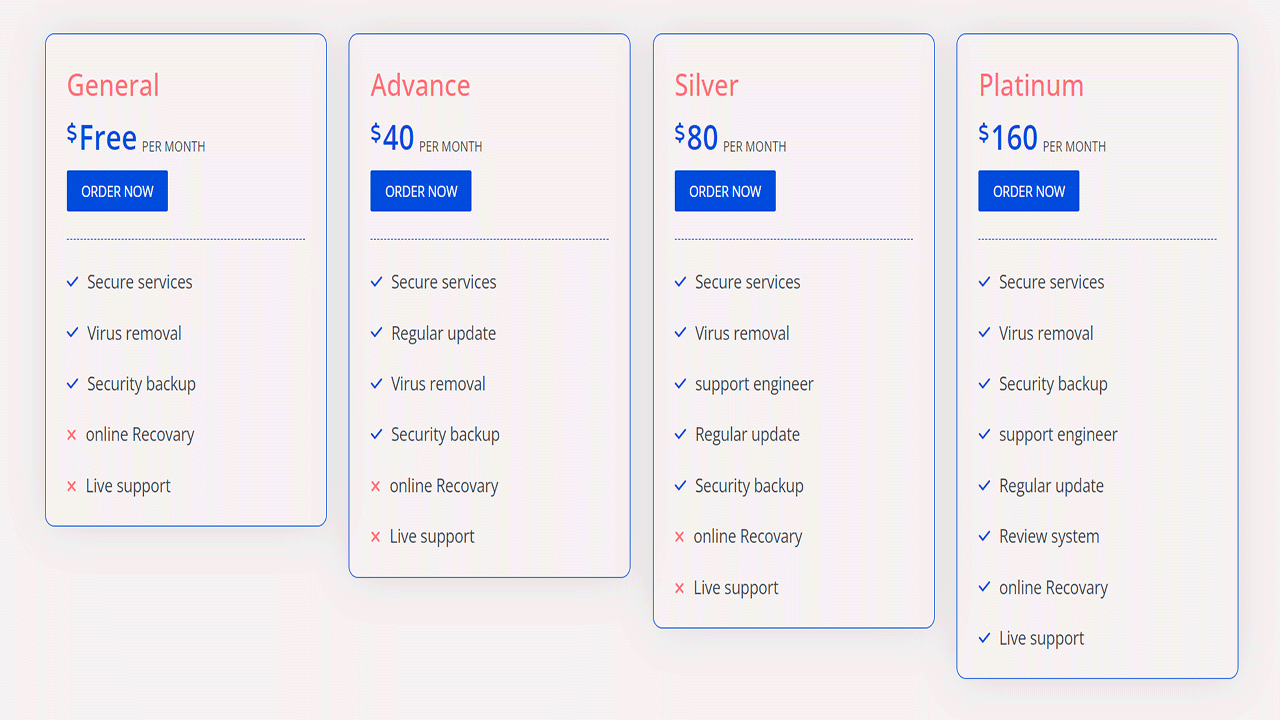Click the red cross beside Live support in Advance
Screen dimensions: 1280x720
pos(376,536)
